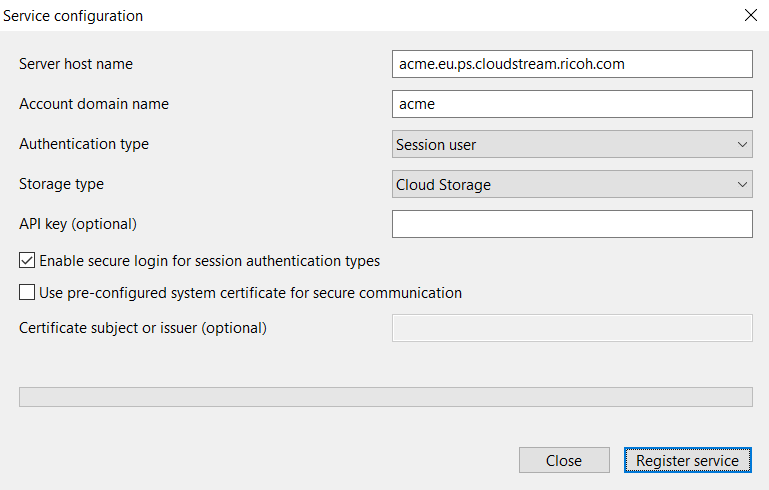Click the empty API key field
Viewport: 769px width, 490px height.
pos(571,224)
